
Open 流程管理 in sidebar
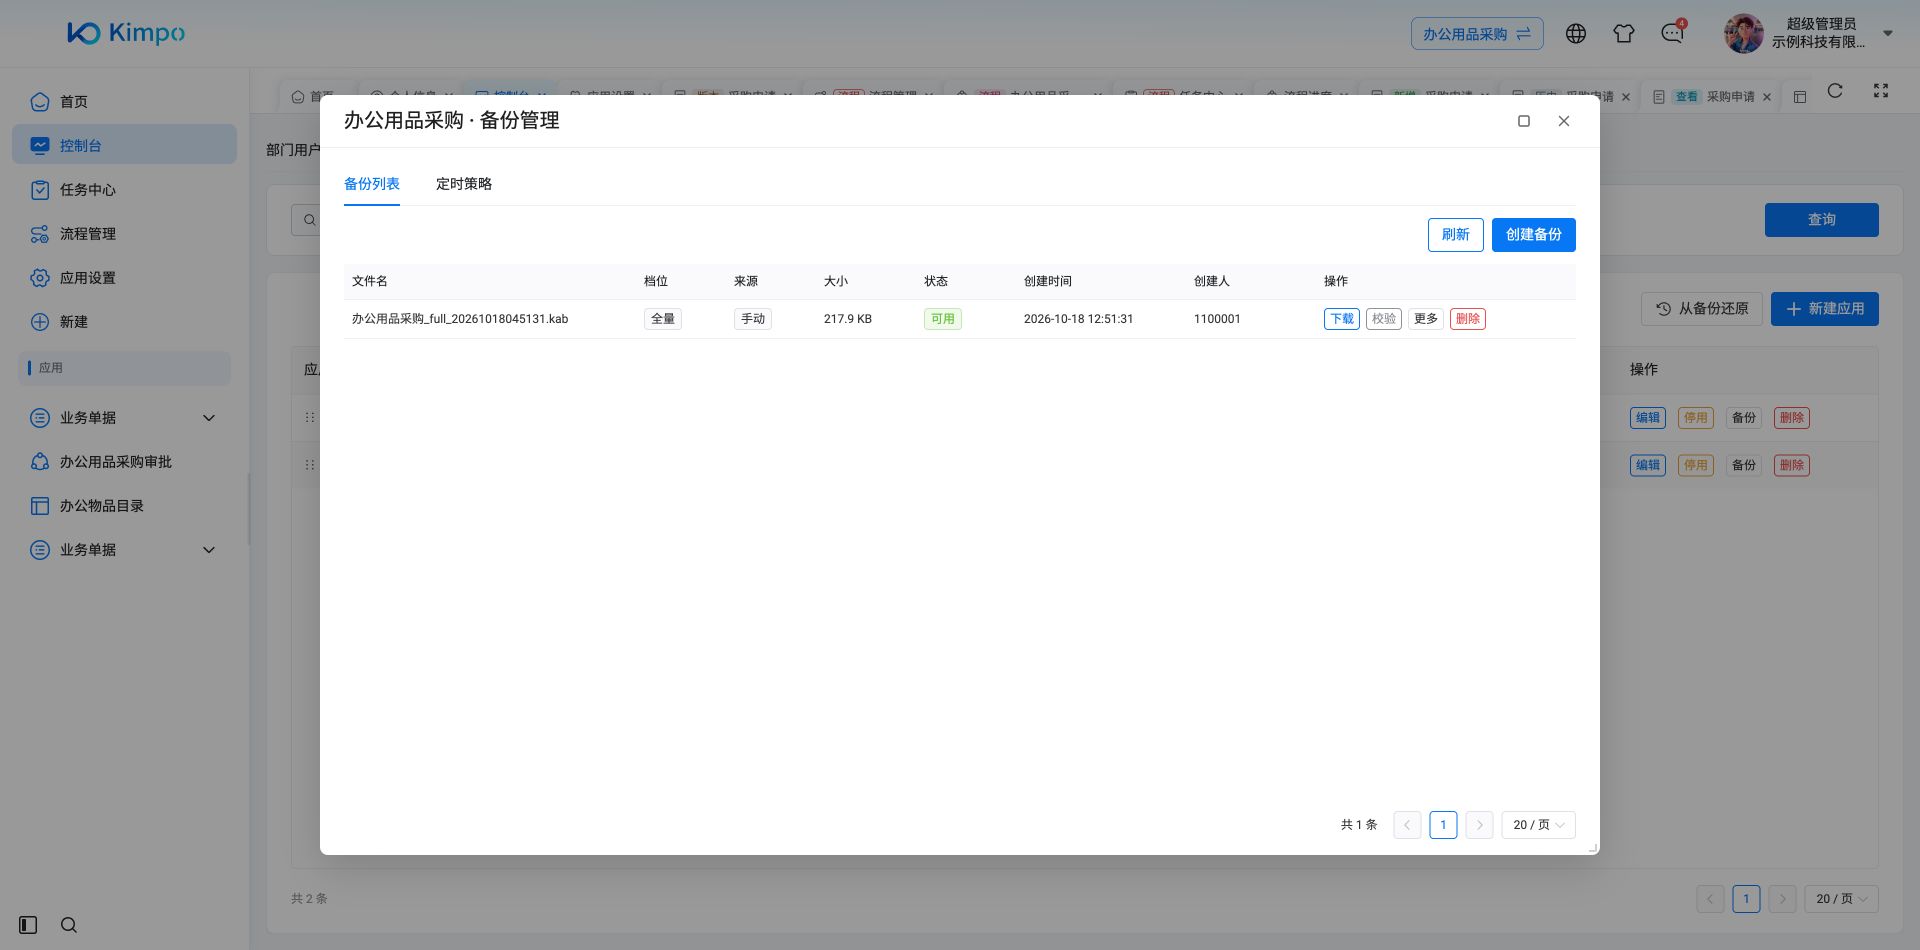(x=124, y=233)
